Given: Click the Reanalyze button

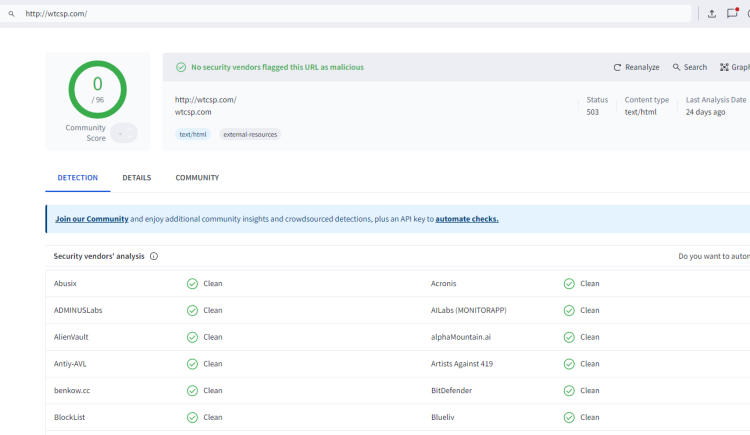Looking at the screenshot, I should pyautogui.click(x=637, y=67).
